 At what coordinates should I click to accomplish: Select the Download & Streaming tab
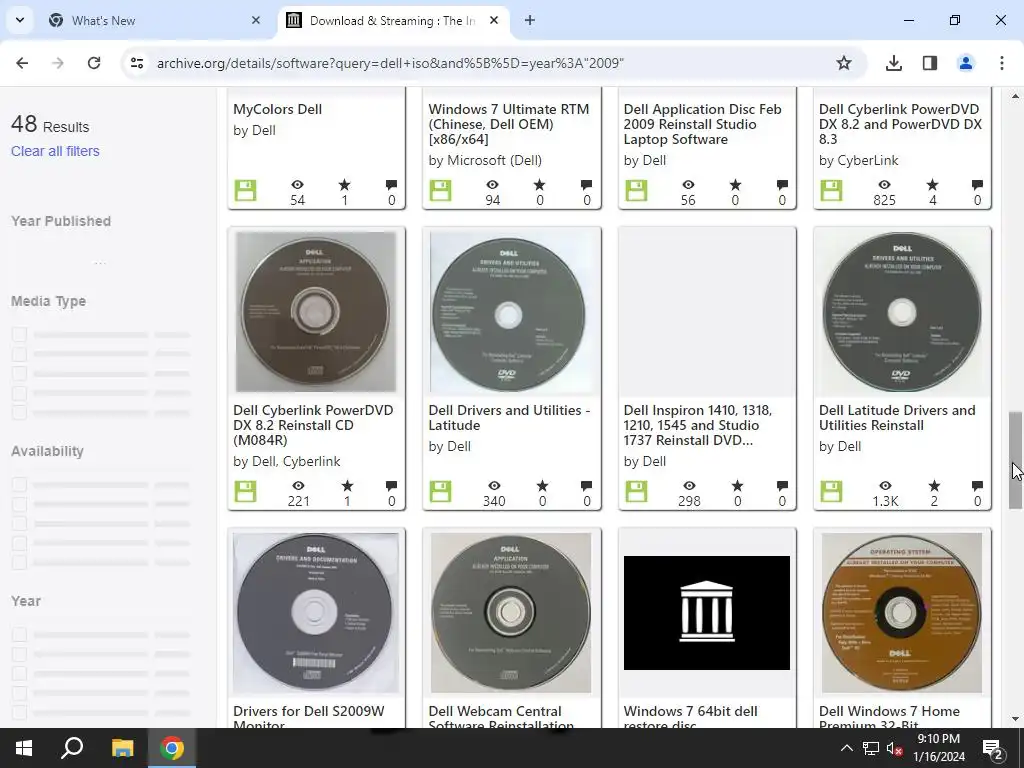[392, 20]
